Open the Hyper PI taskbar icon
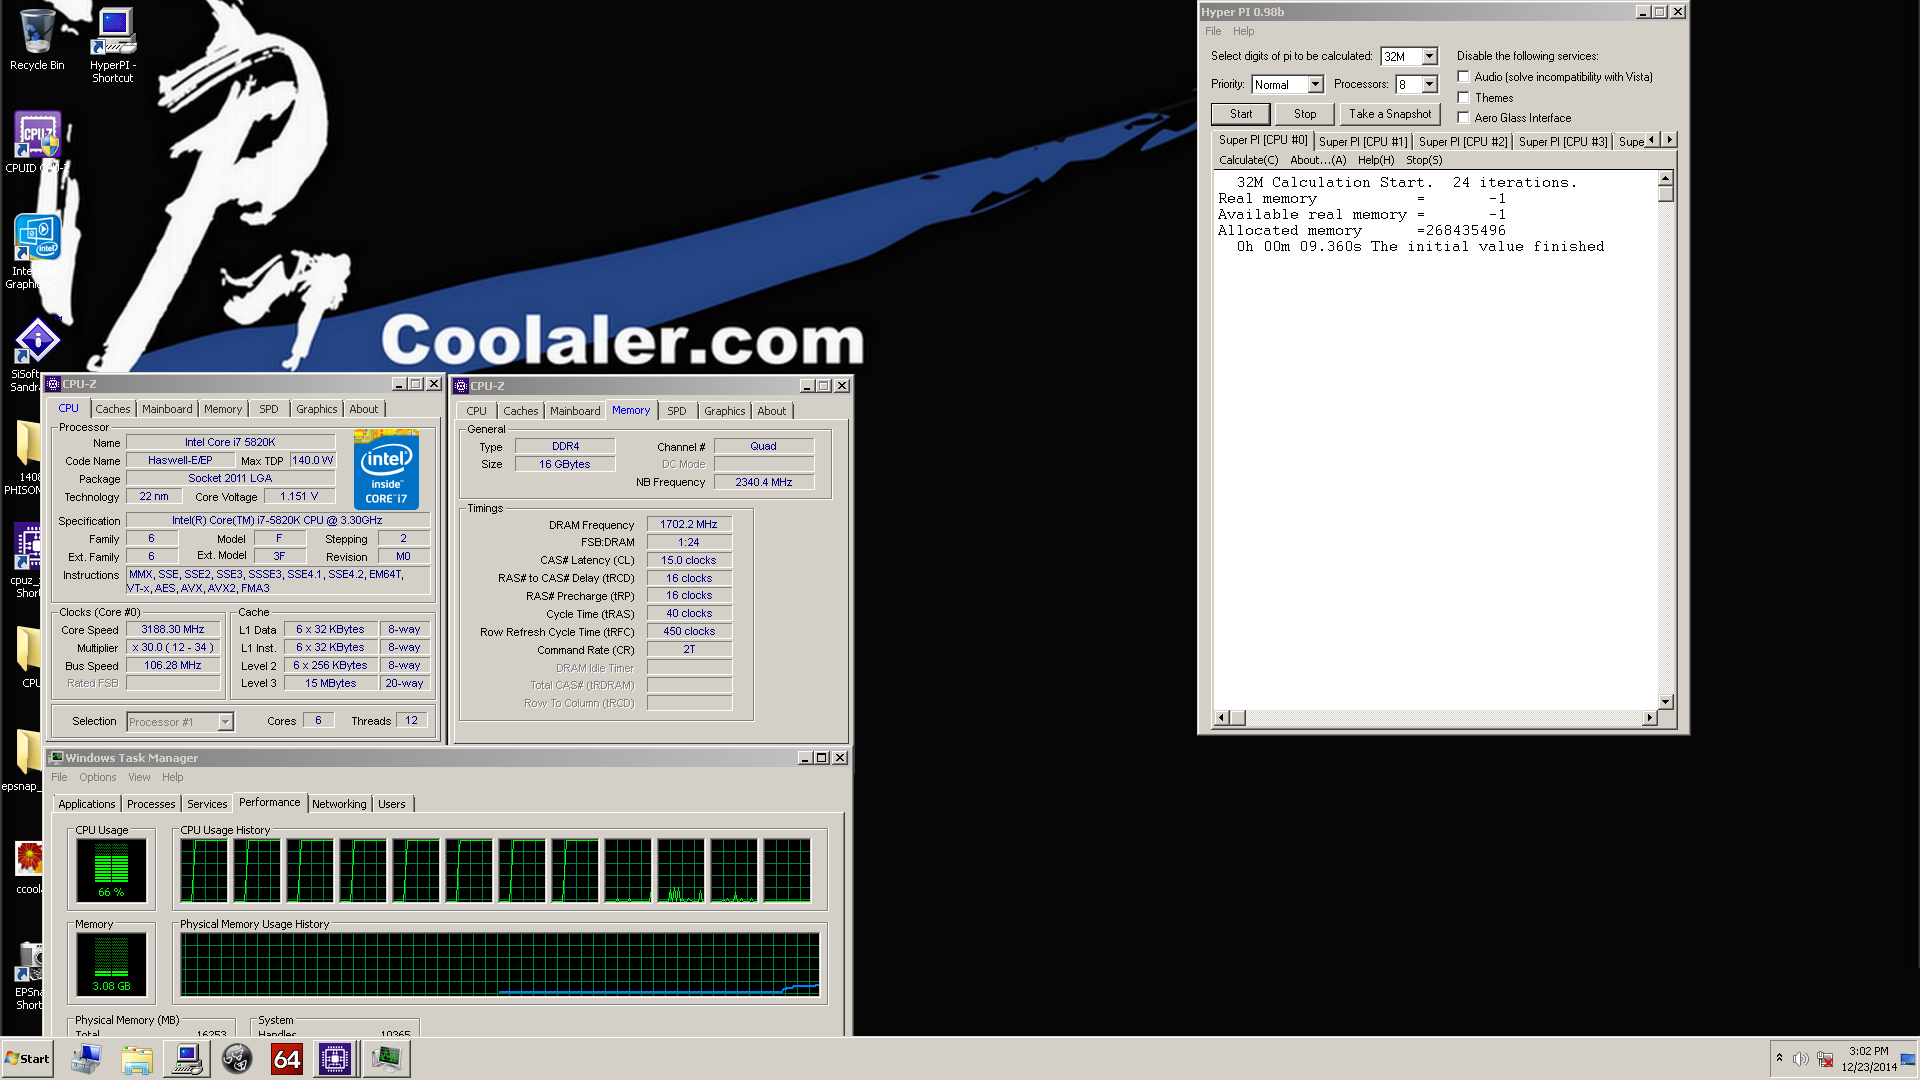The width and height of the screenshot is (1920, 1080). (186, 1059)
